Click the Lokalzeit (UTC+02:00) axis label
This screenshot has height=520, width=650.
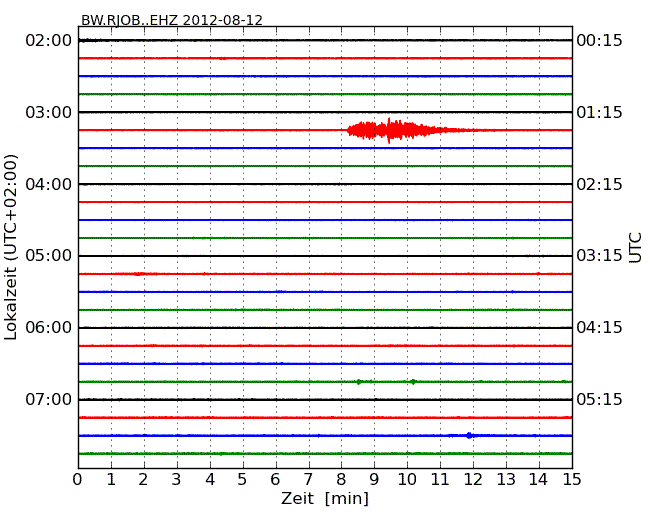11,247
